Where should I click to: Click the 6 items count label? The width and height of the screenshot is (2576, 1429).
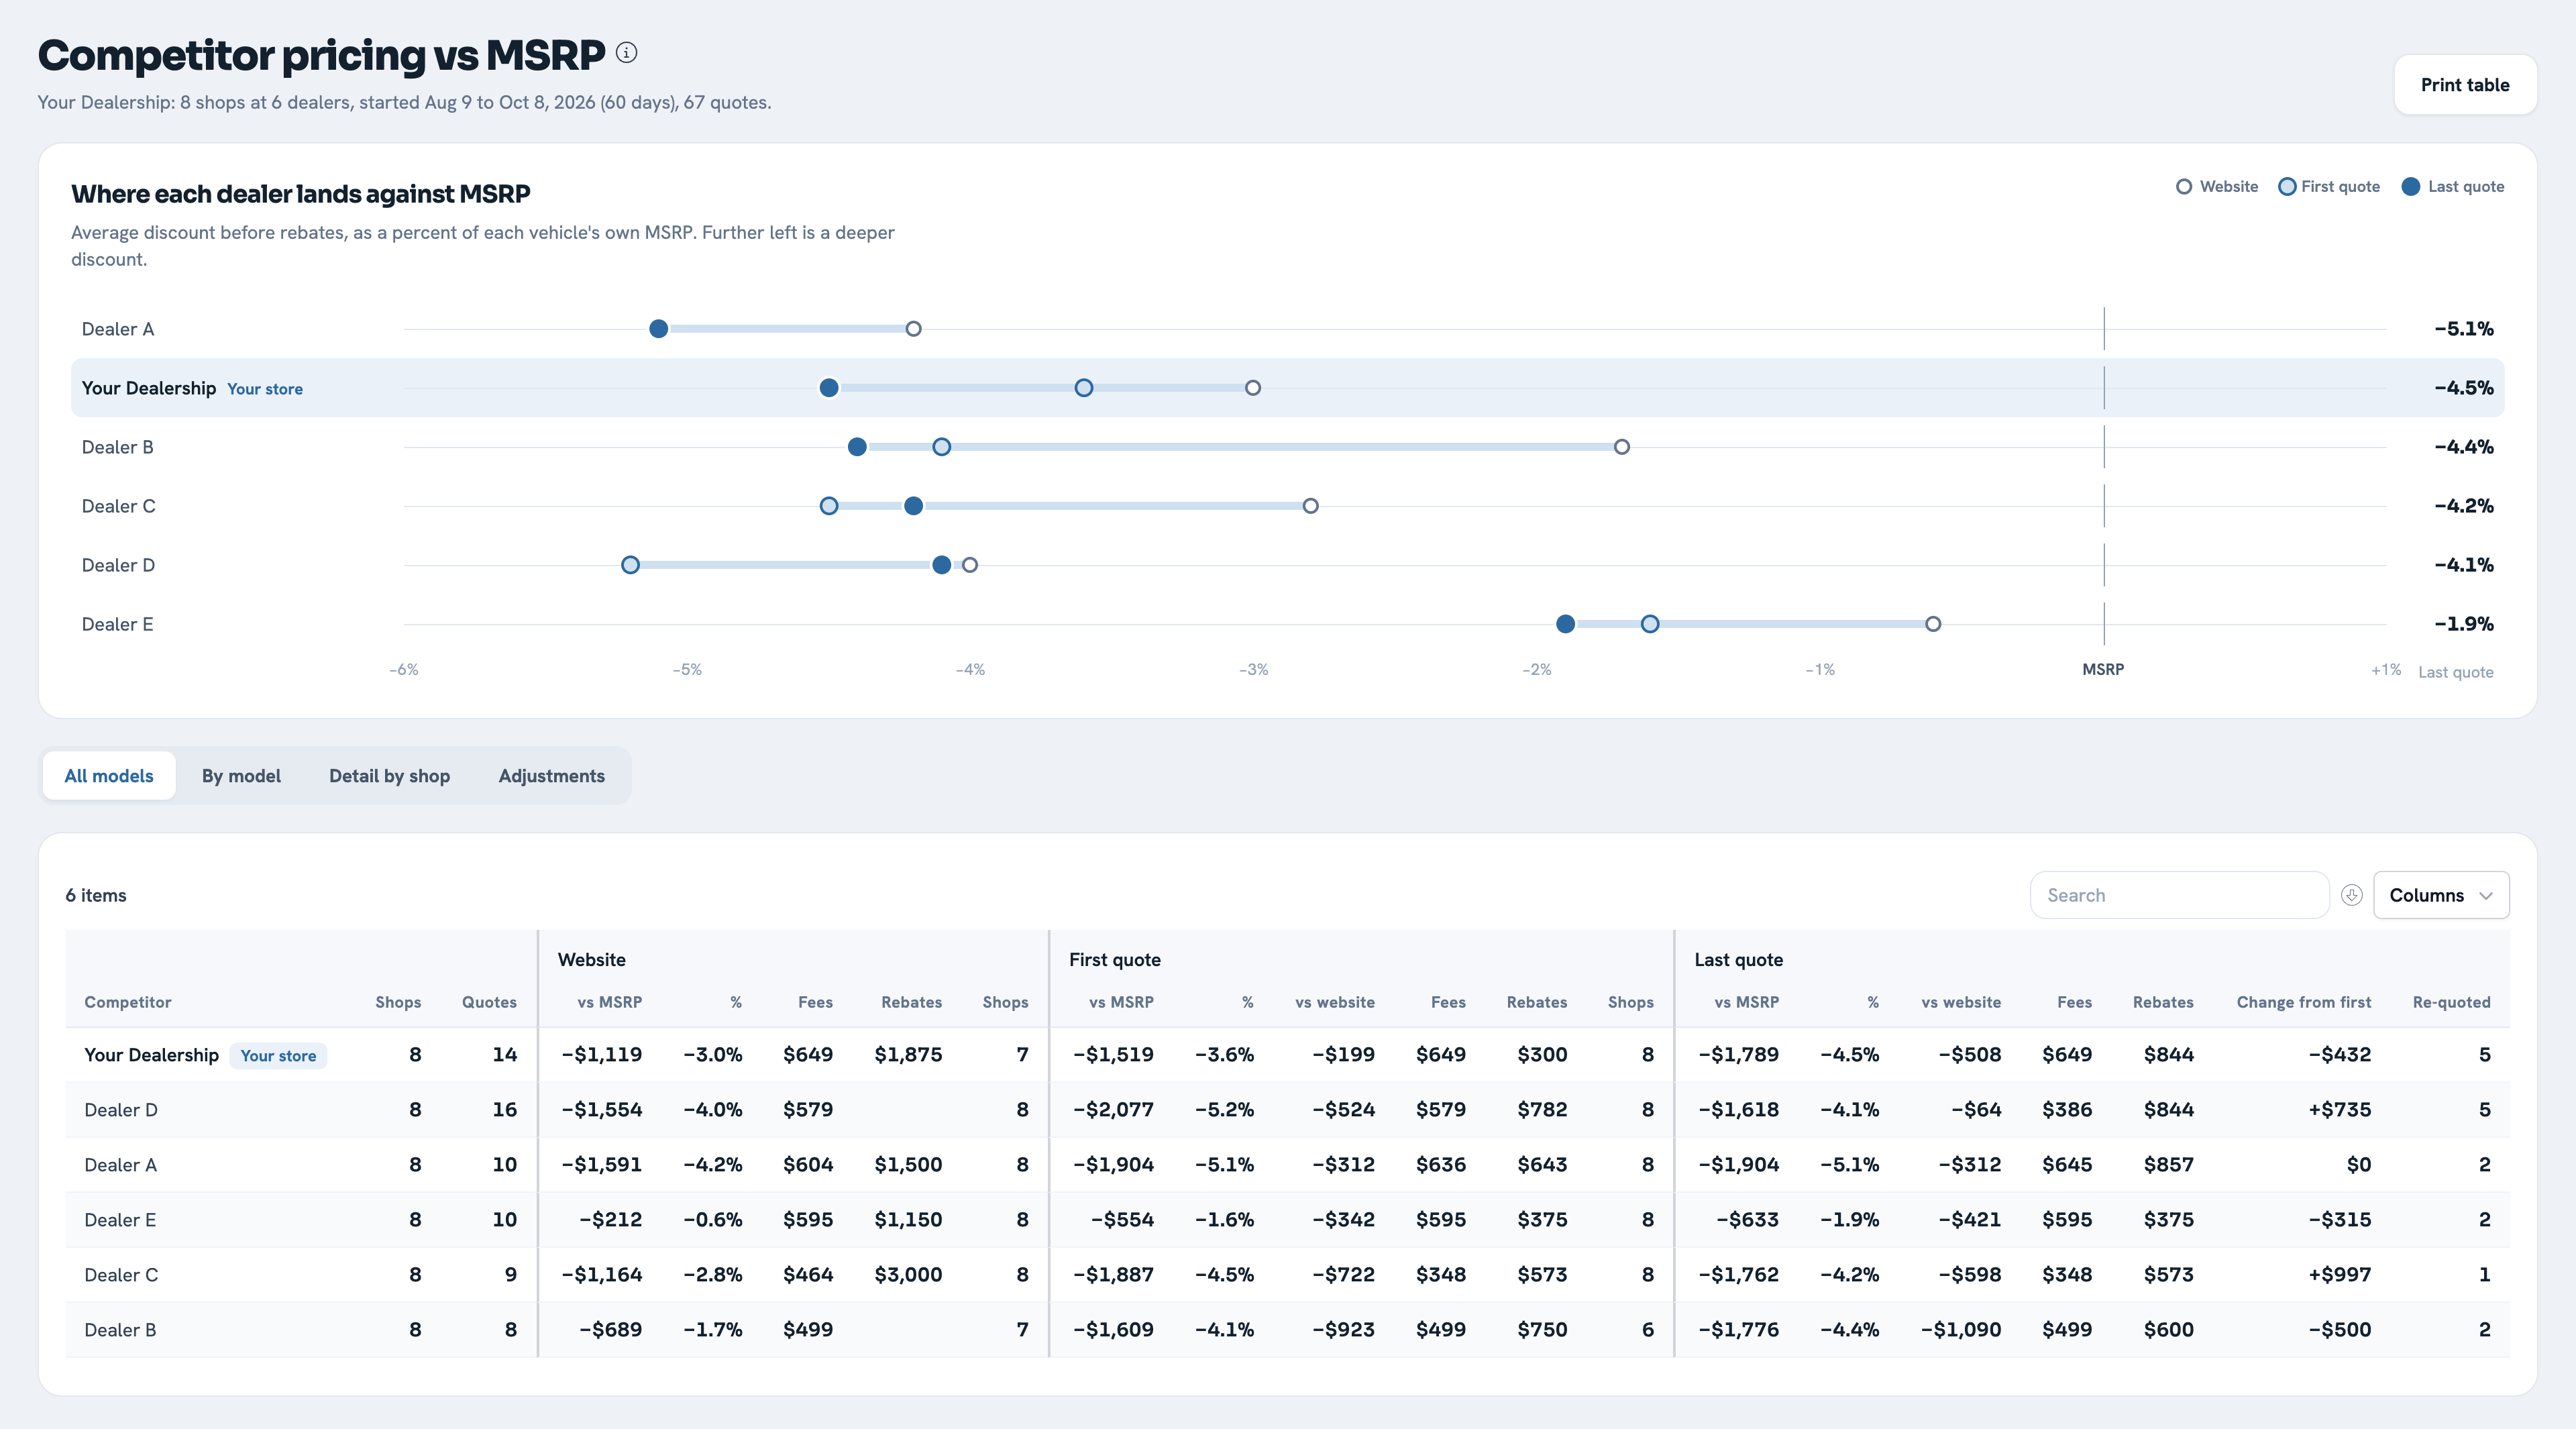pos(96,895)
